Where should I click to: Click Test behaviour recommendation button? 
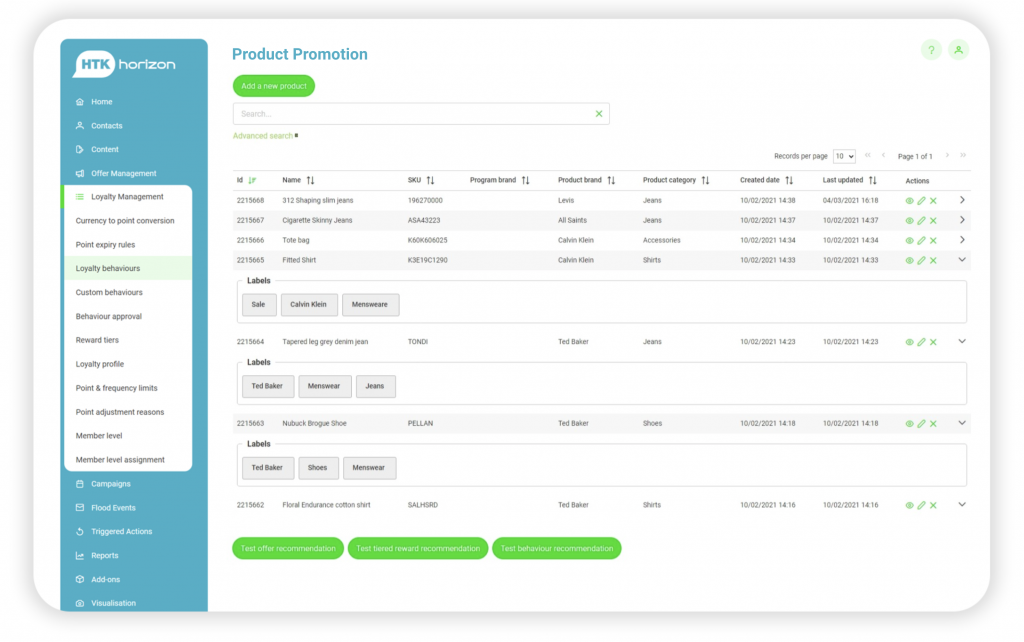click(x=556, y=549)
